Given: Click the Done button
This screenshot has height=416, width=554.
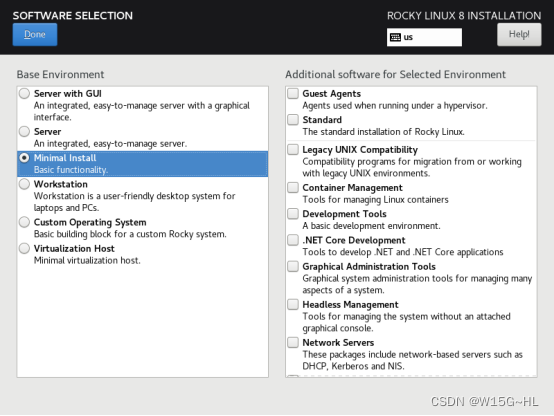Looking at the screenshot, I should coord(35,35).
